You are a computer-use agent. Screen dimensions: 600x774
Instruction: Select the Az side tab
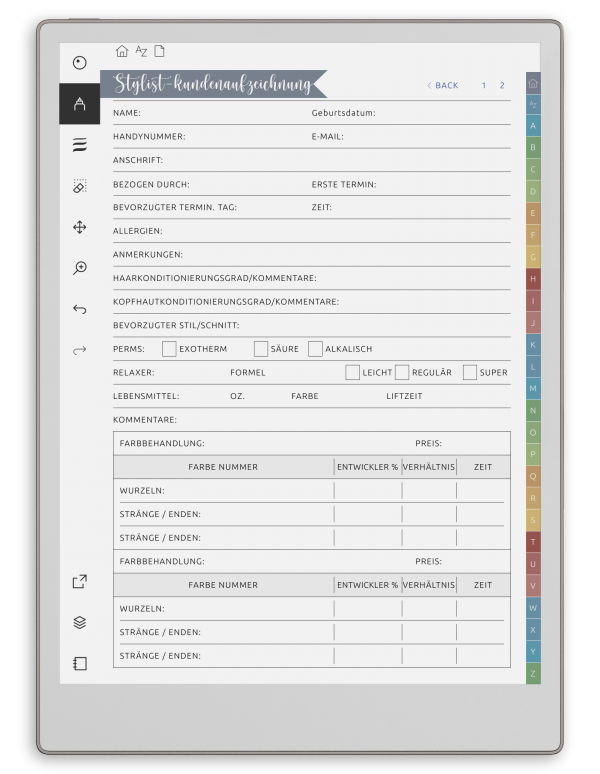click(x=533, y=104)
